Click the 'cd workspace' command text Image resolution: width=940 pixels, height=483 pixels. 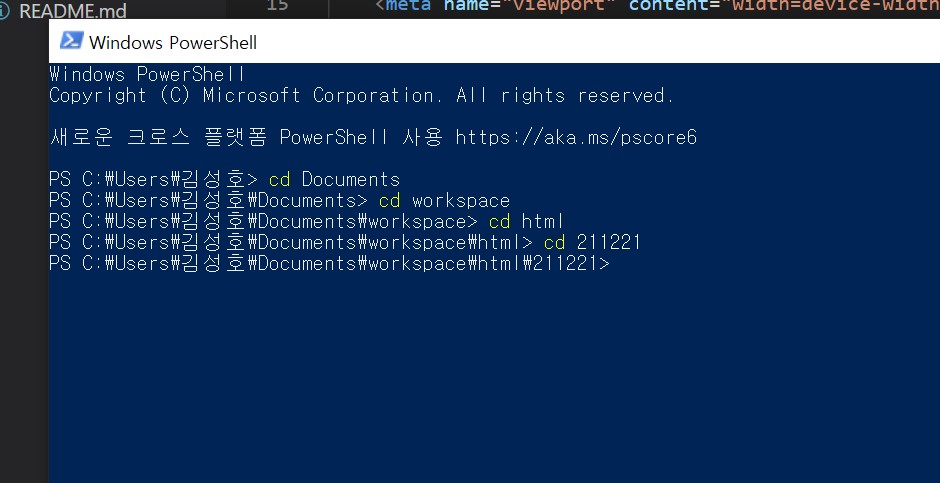point(444,201)
